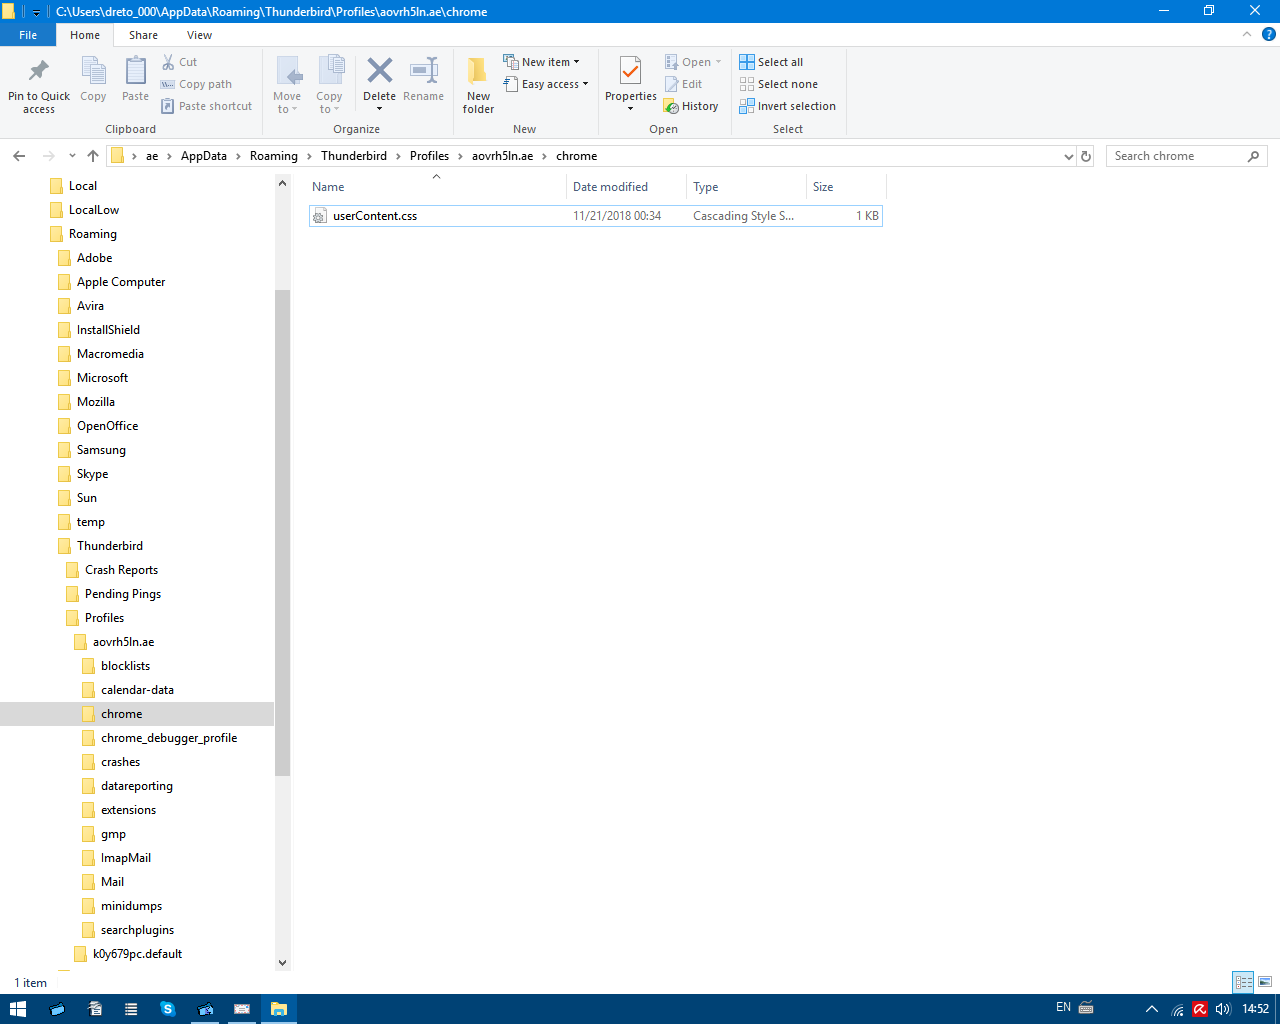Click the navigation pane scroll down arrow
Image resolution: width=1280 pixels, height=1024 pixels.
click(282, 963)
